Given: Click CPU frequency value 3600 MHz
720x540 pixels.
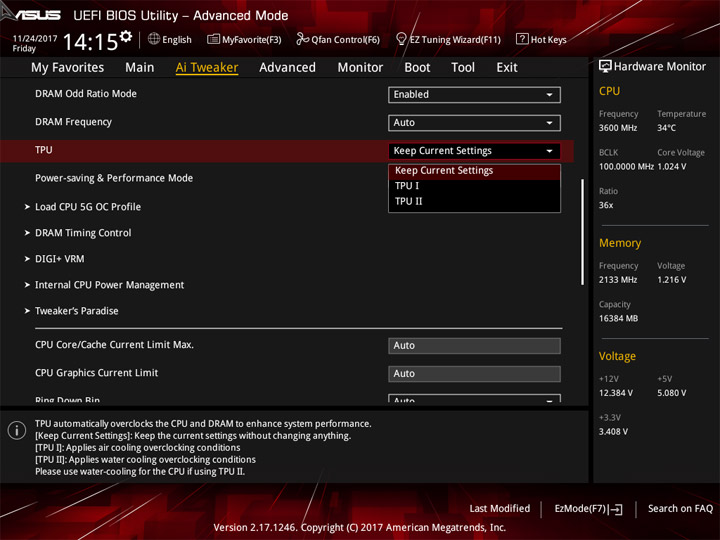Looking at the screenshot, I should [618, 128].
